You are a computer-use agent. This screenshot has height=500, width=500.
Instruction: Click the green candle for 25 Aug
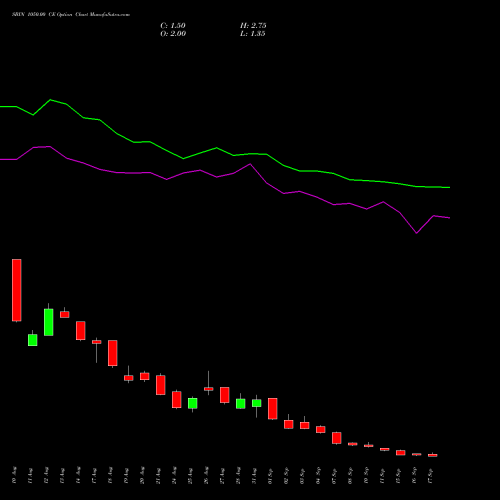coord(193,403)
